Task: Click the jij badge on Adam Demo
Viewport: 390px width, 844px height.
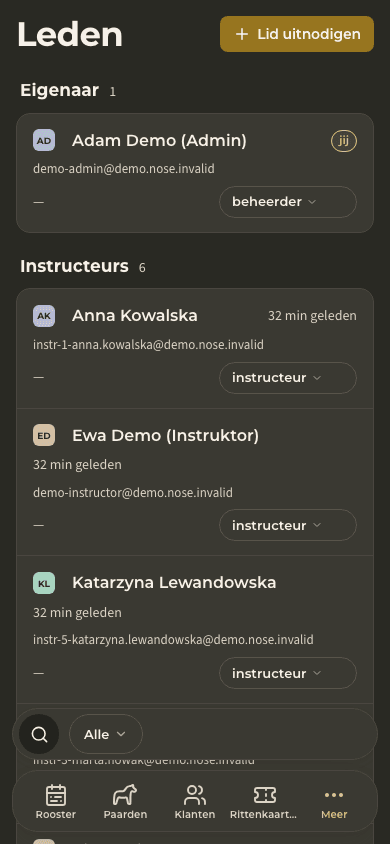Action: tap(344, 141)
